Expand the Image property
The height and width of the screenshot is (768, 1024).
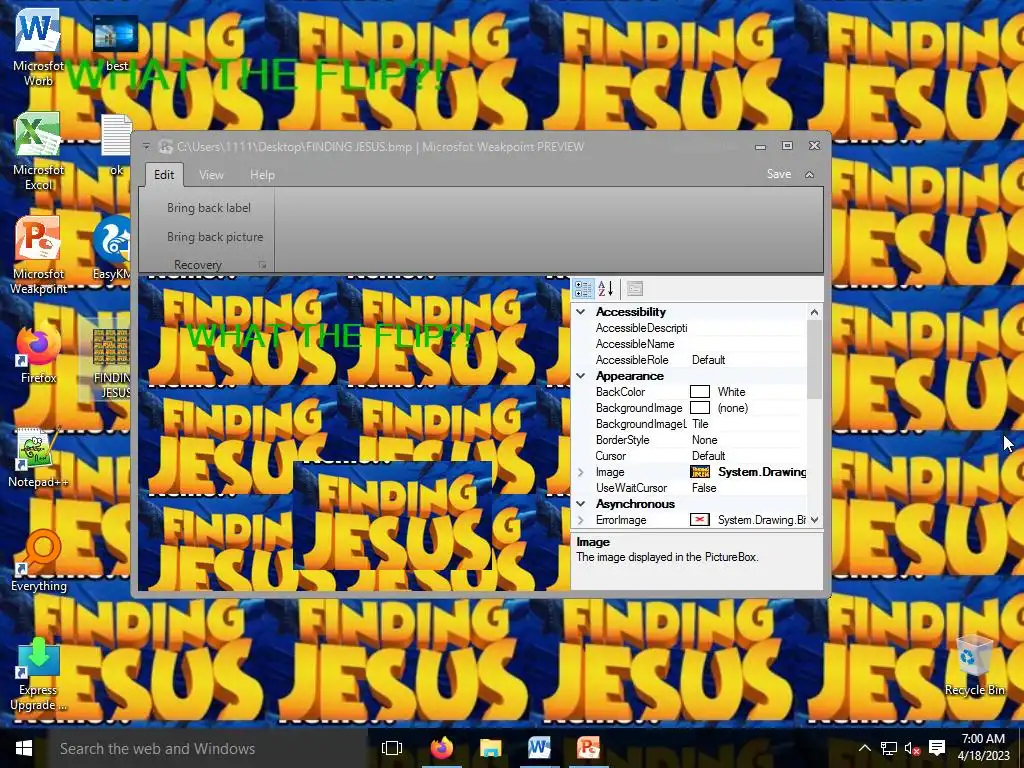(x=581, y=472)
